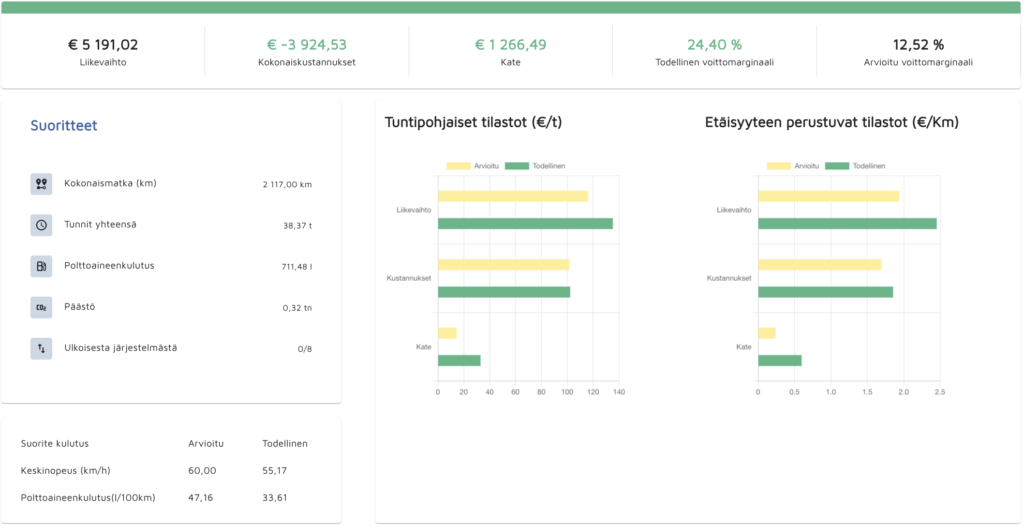Click the Todellinen voittomarginaali 24,40 % value

point(714,45)
